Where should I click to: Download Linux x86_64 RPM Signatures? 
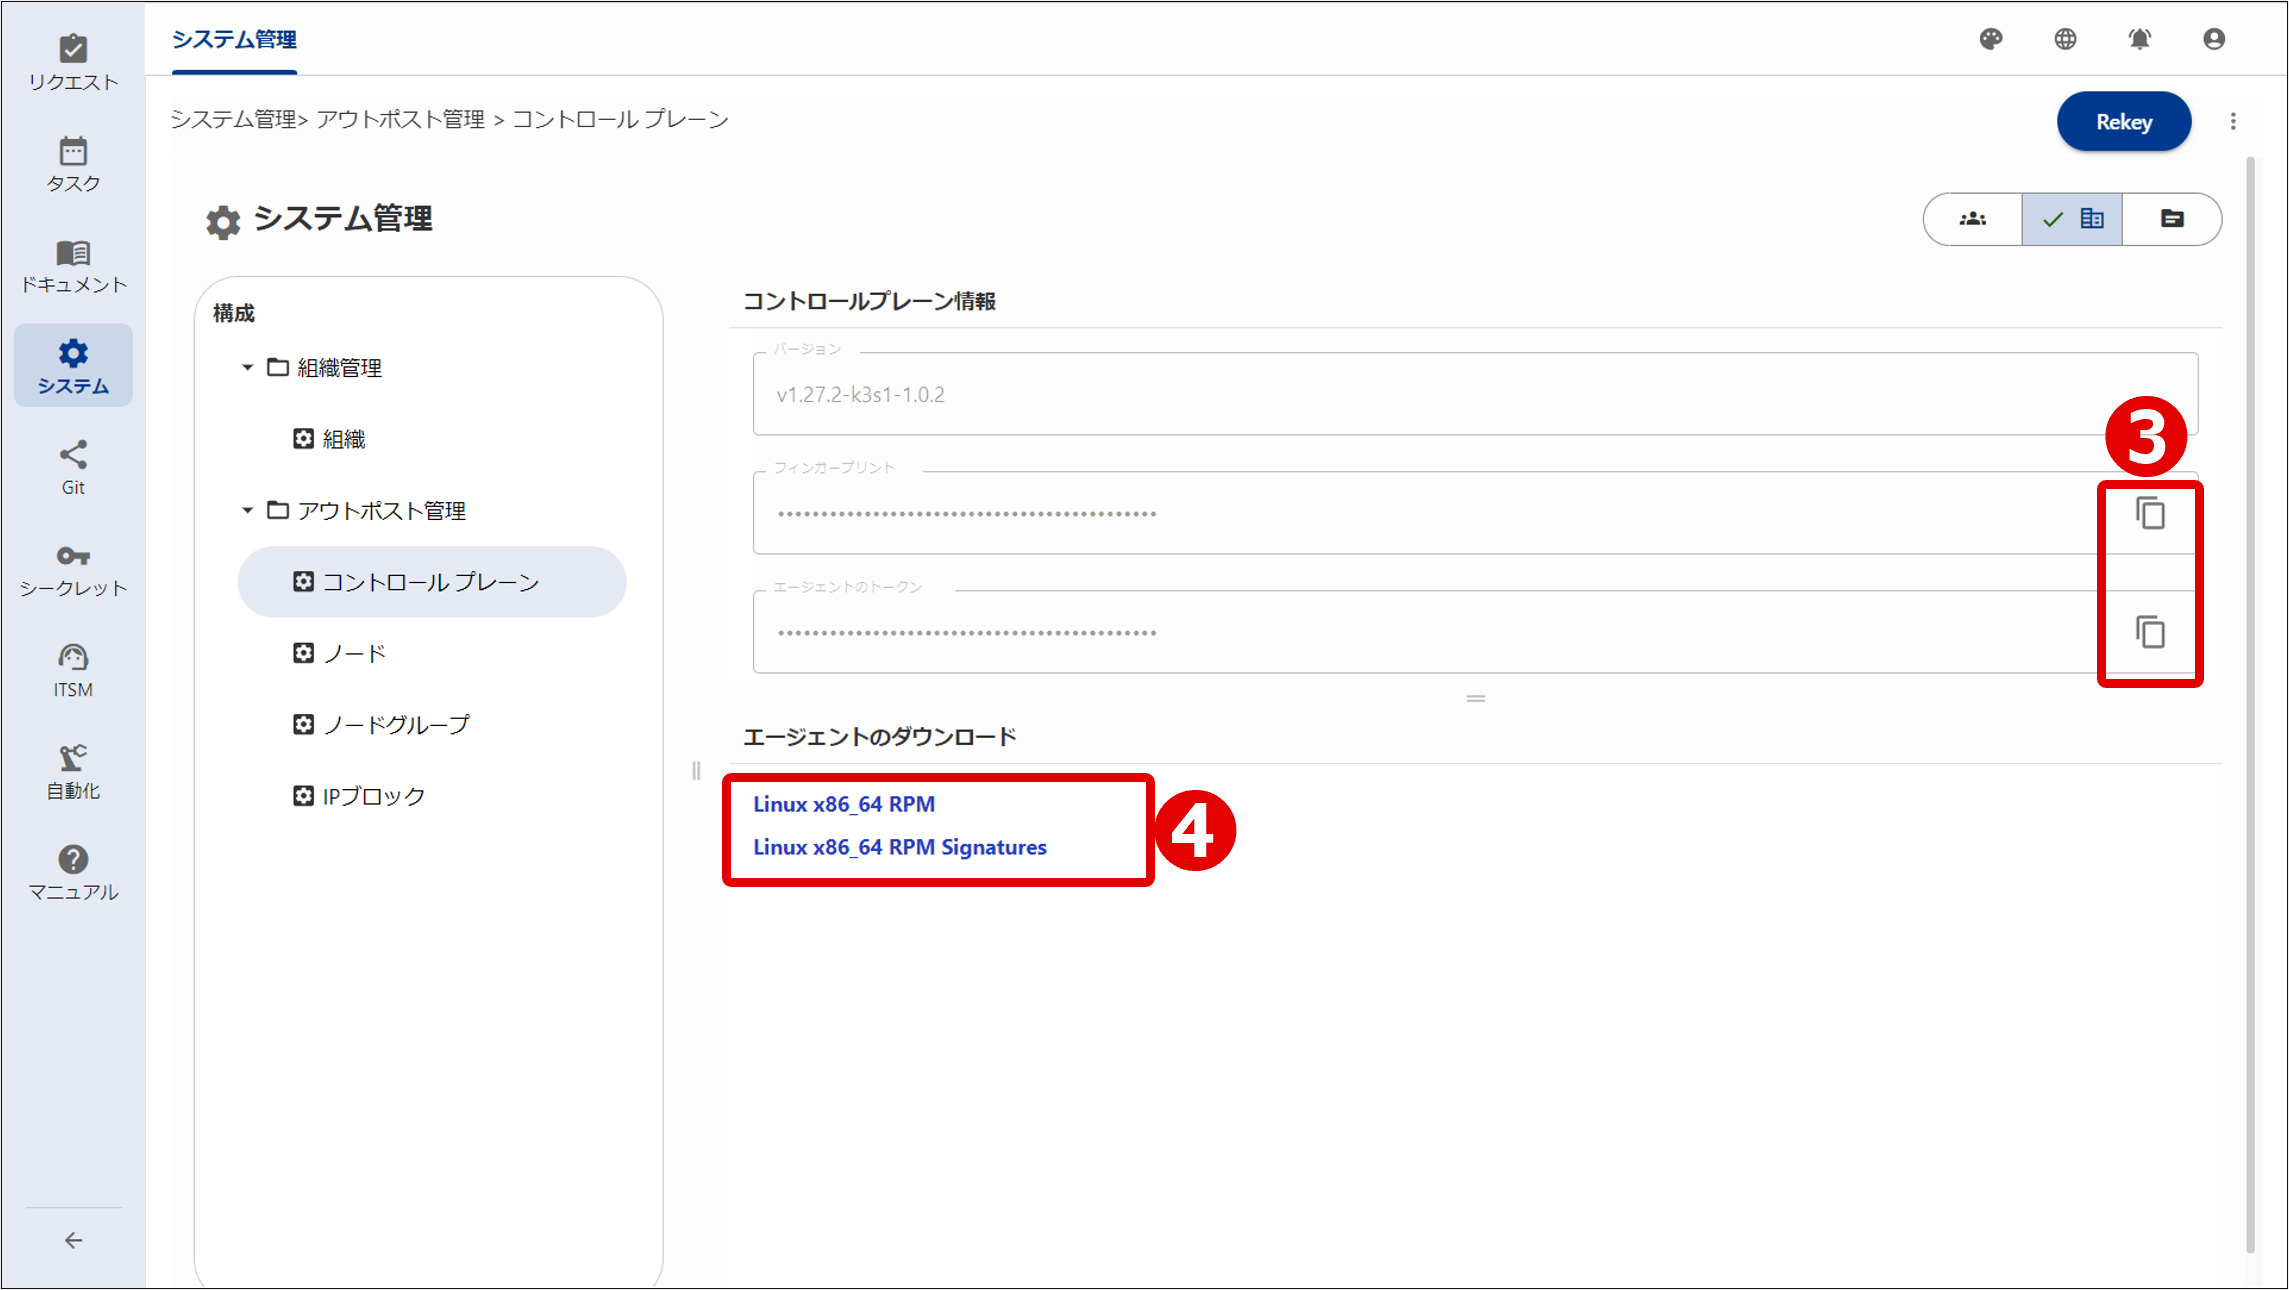coord(899,847)
